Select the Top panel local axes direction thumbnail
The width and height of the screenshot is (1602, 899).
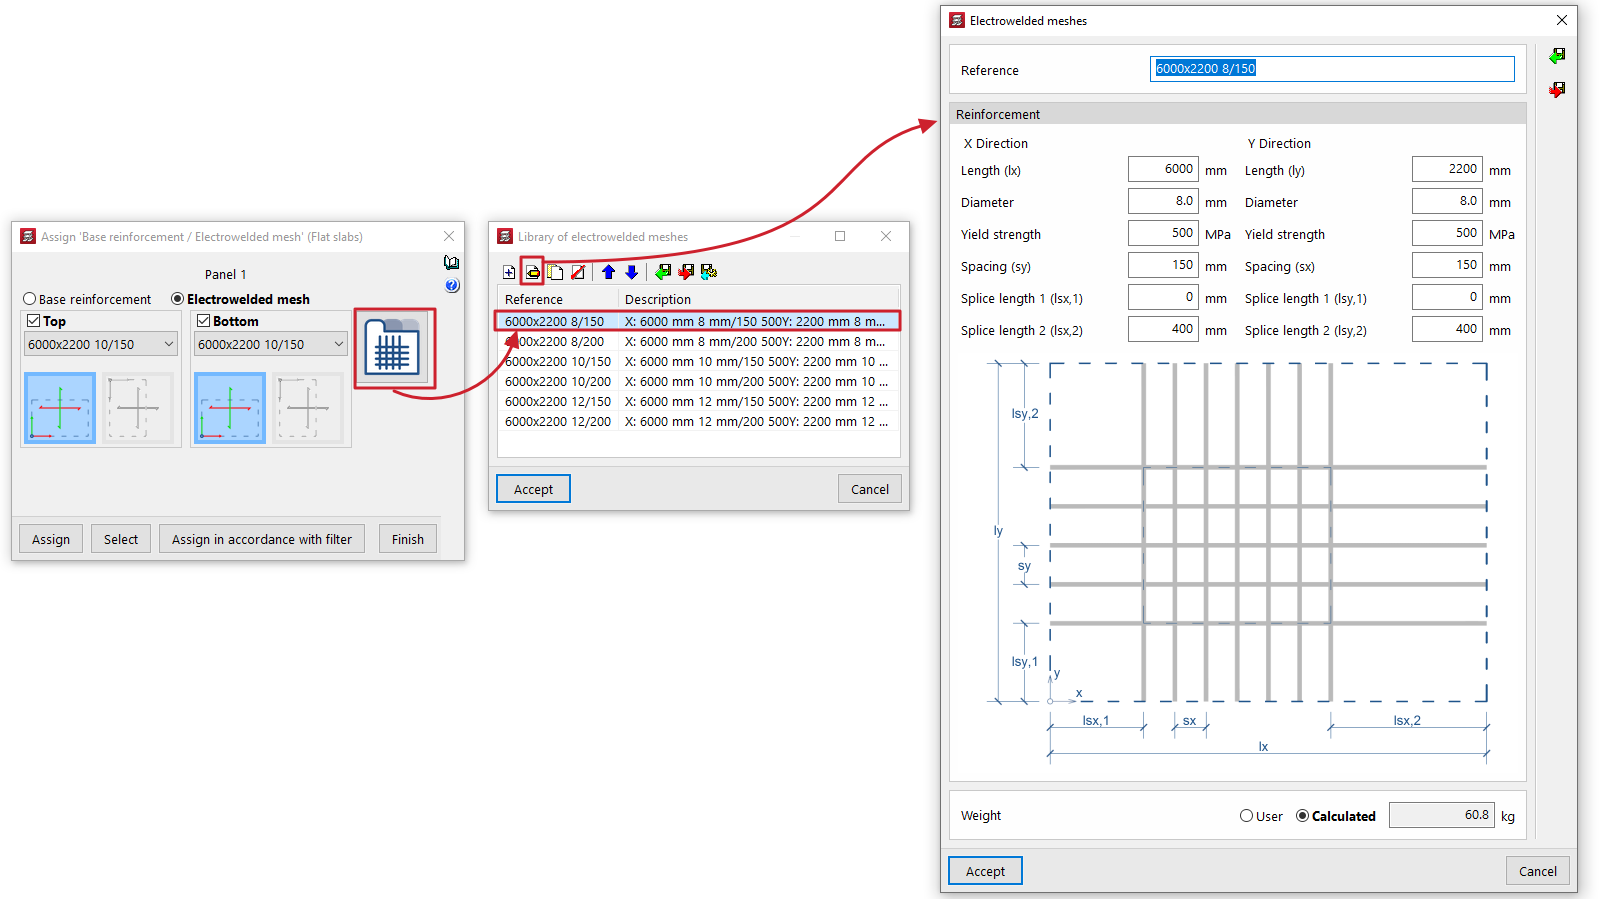(x=60, y=408)
